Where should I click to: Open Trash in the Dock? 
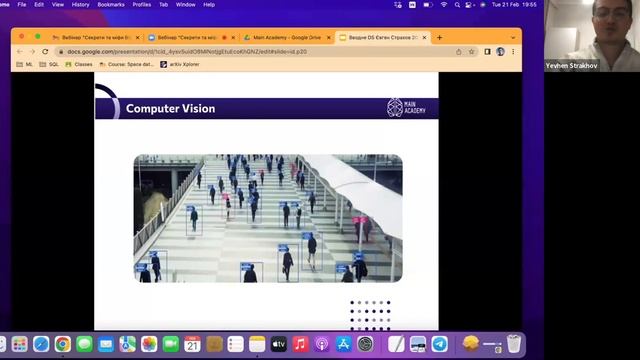point(514,344)
